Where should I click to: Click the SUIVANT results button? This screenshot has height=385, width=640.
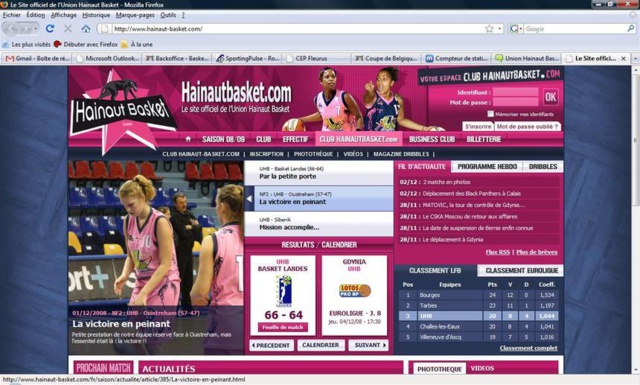[368, 345]
